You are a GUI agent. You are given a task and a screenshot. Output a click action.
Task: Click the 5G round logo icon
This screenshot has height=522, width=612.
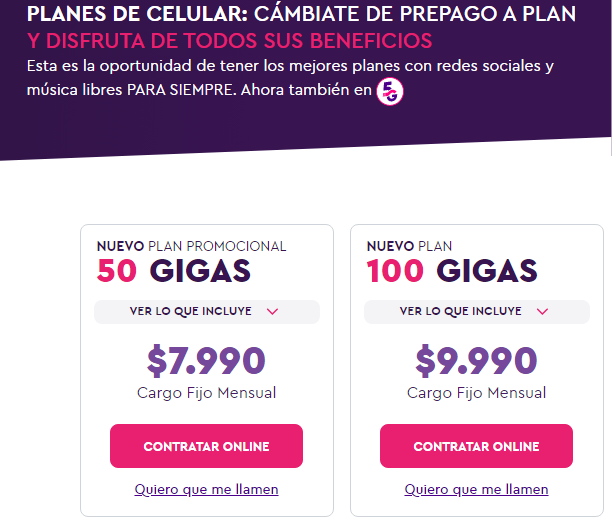point(390,92)
